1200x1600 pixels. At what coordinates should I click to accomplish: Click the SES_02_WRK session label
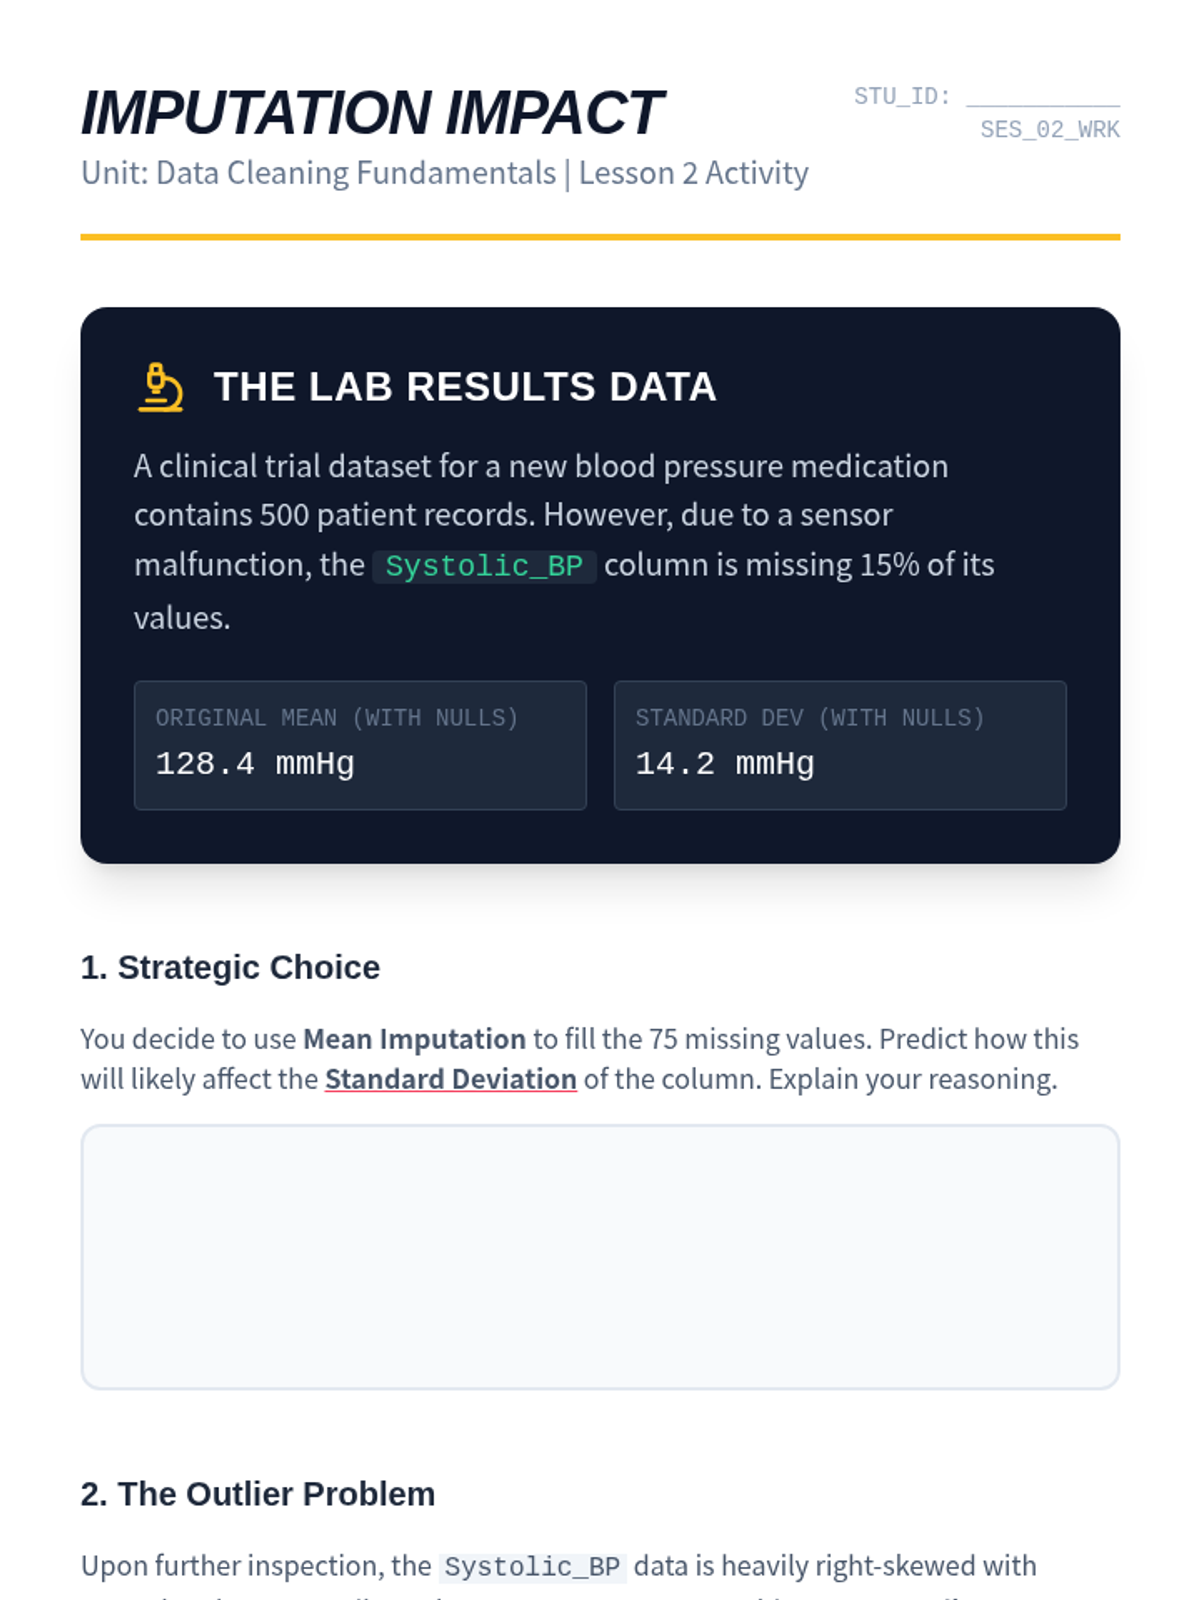[x=1049, y=130]
